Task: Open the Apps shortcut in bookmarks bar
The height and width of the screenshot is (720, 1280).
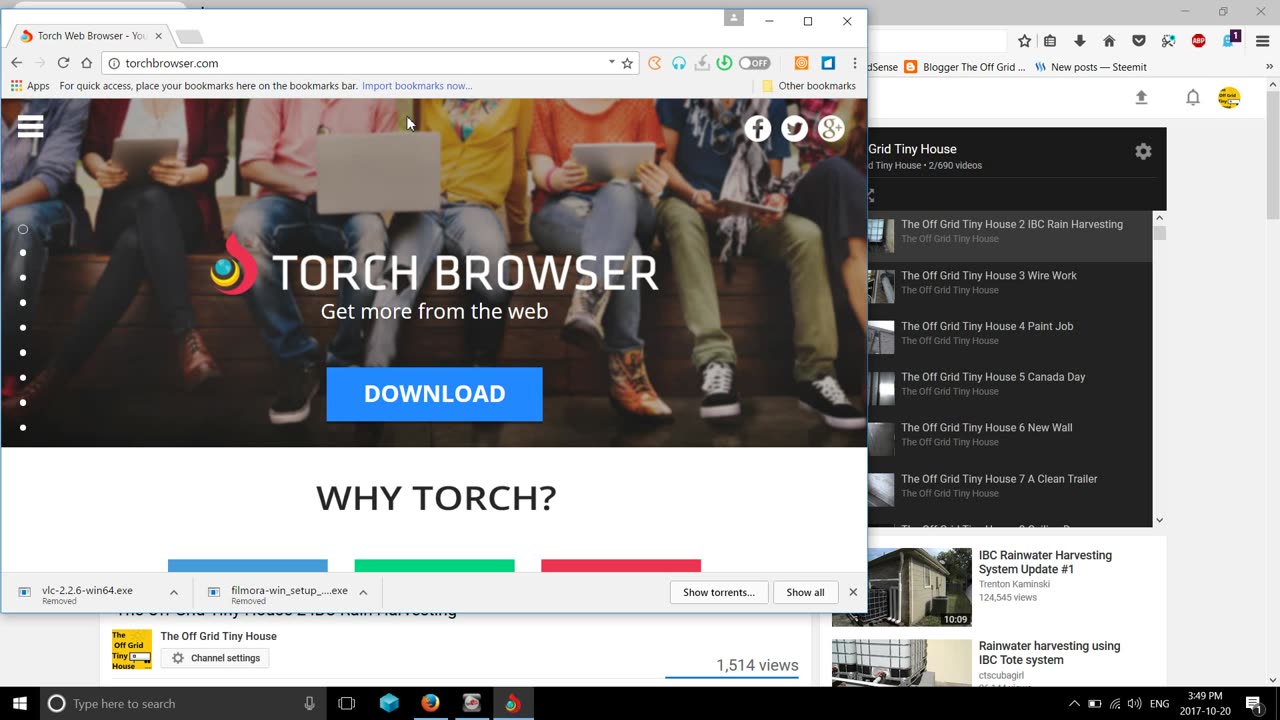Action: pos(30,86)
